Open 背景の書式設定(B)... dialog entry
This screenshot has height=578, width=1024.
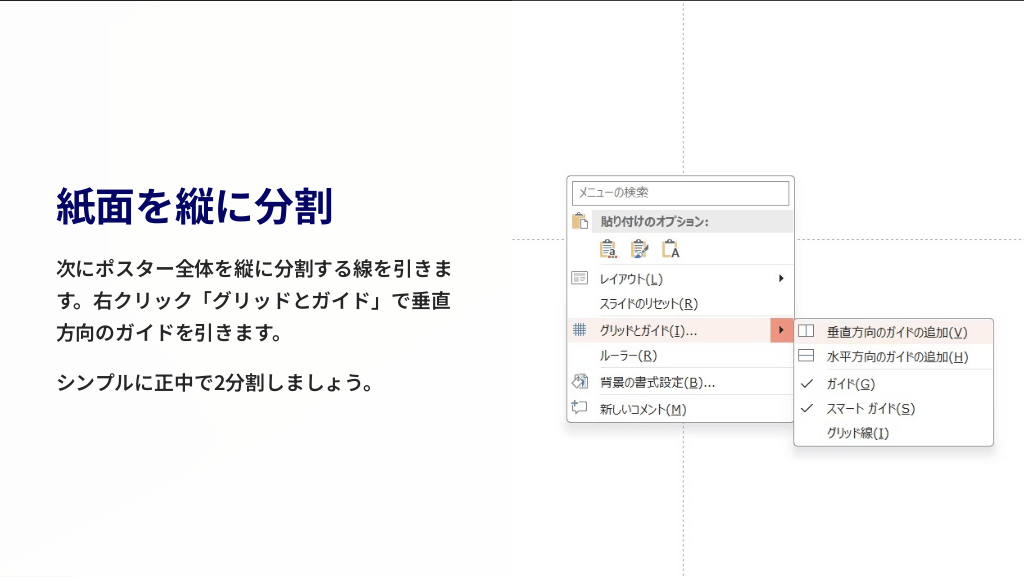(656, 382)
